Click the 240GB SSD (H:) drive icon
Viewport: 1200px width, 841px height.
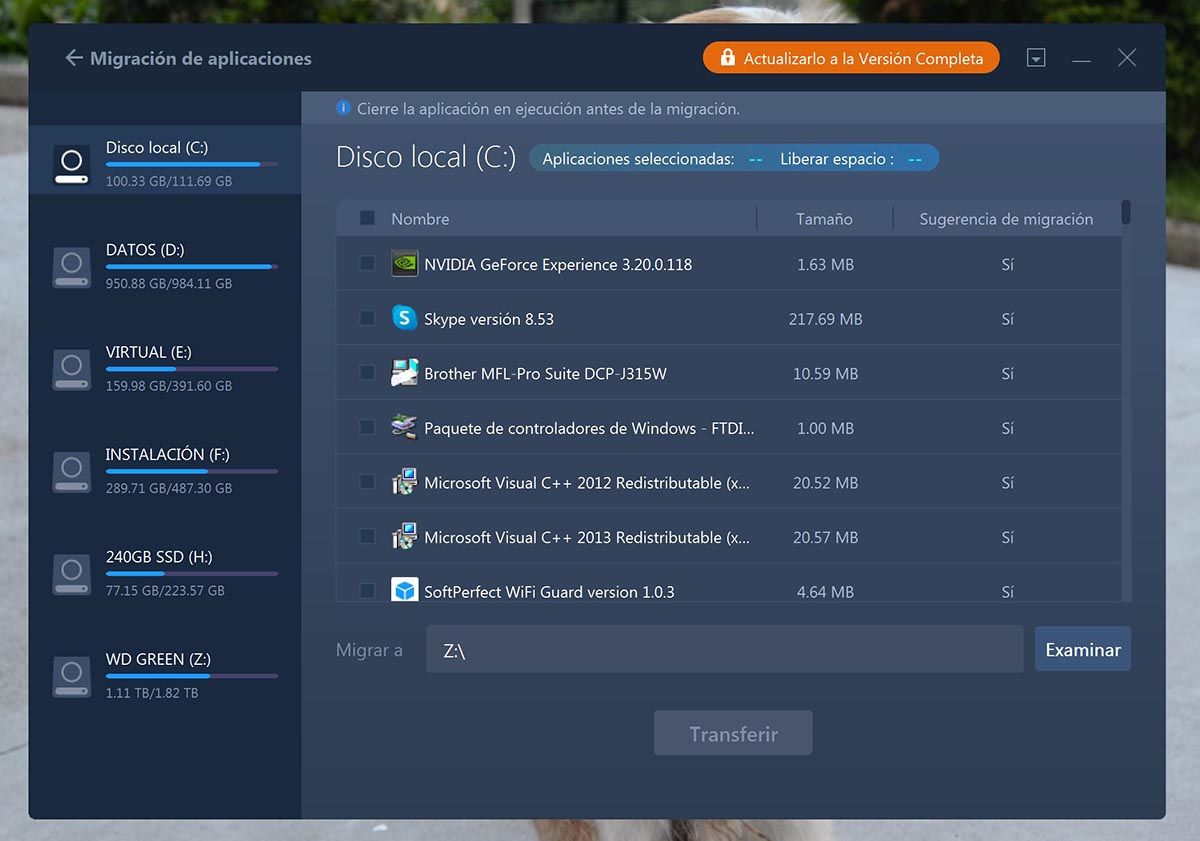pyautogui.click(x=71, y=574)
